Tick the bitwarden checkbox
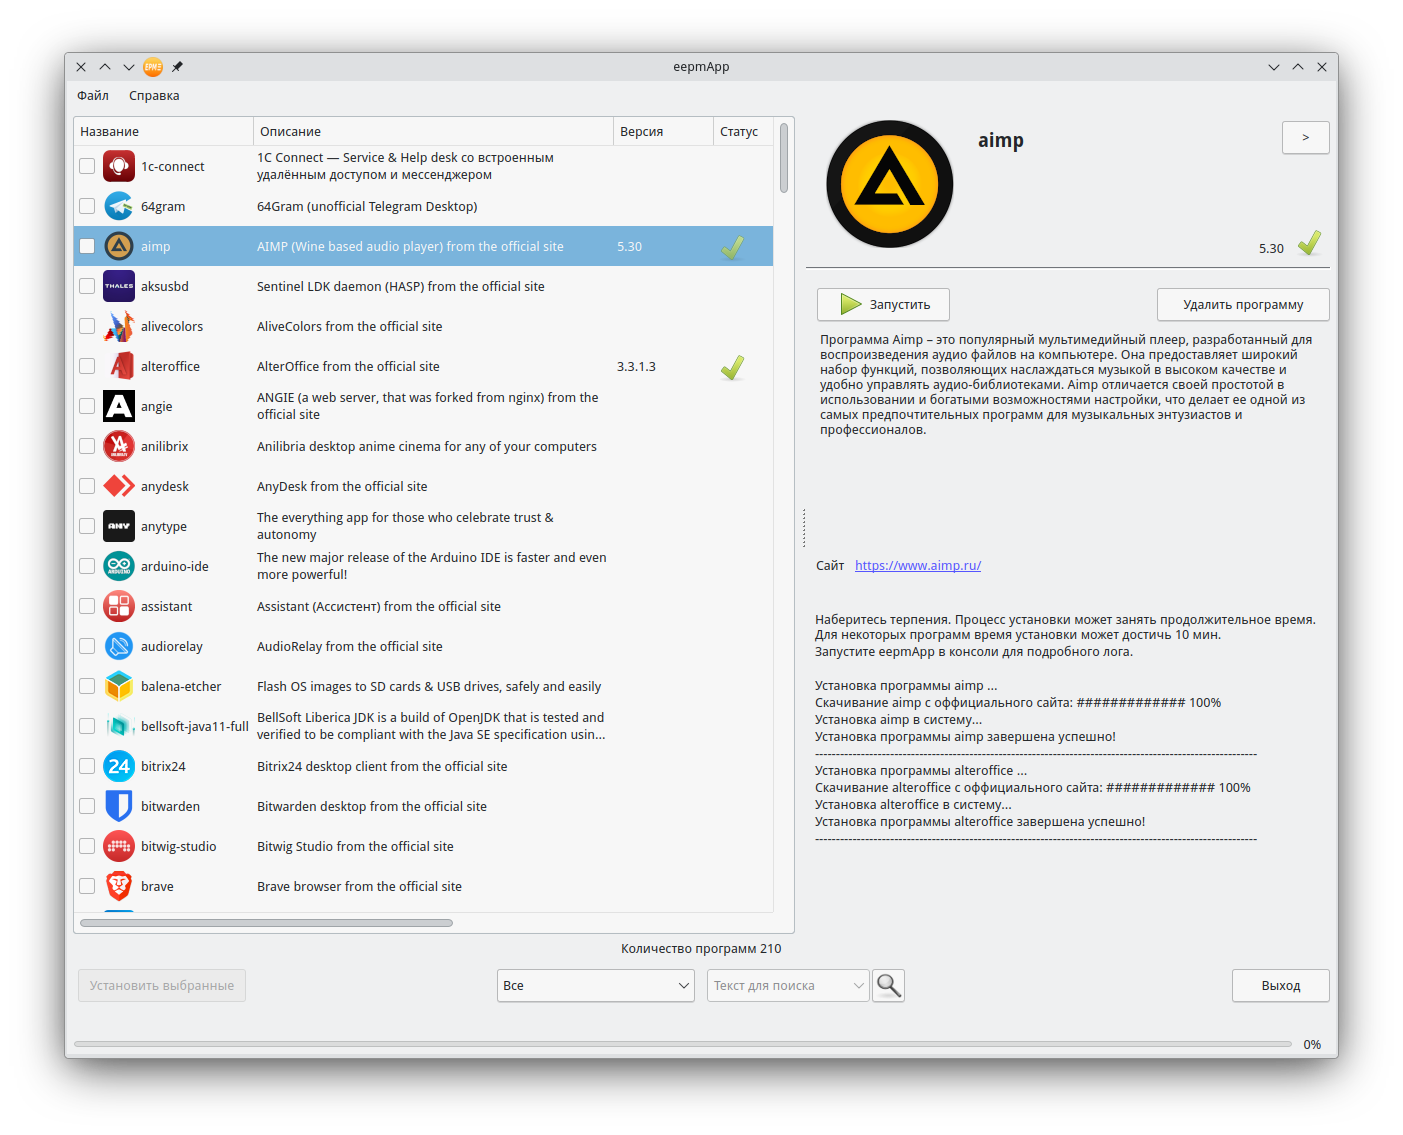1403x1135 pixels. point(87,806)
